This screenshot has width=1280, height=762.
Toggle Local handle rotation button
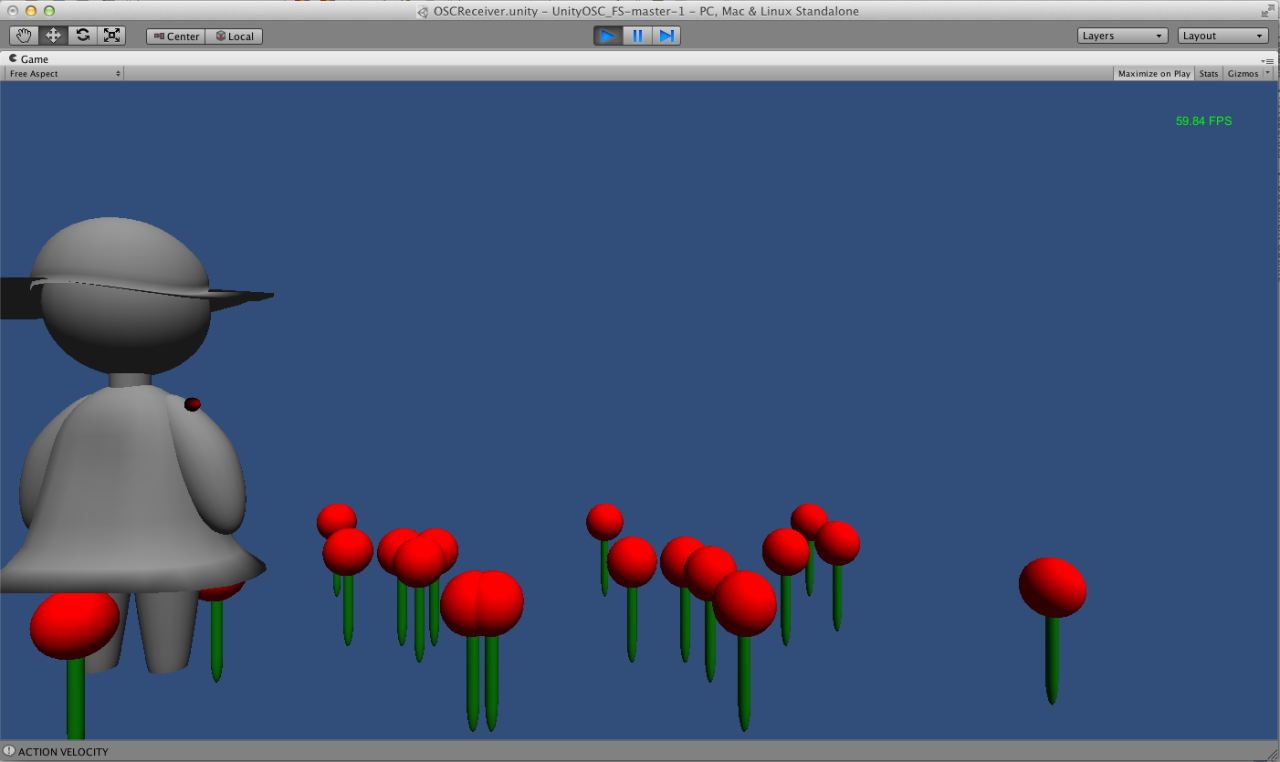[x=234, y=37]
